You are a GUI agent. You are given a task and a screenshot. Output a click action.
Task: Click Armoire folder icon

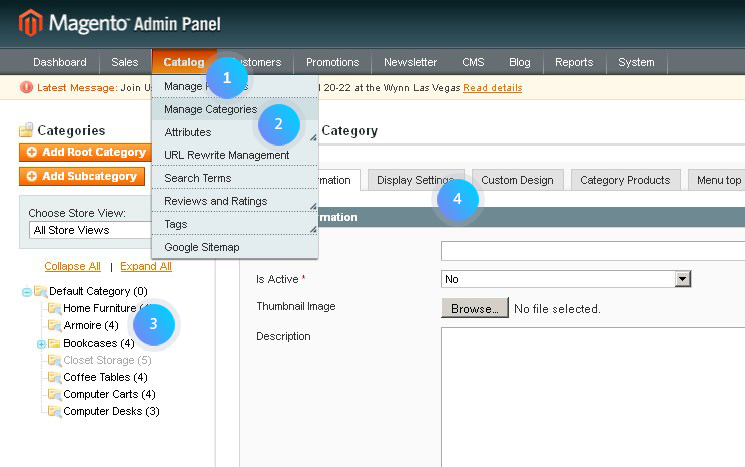[x=55, y=325]
